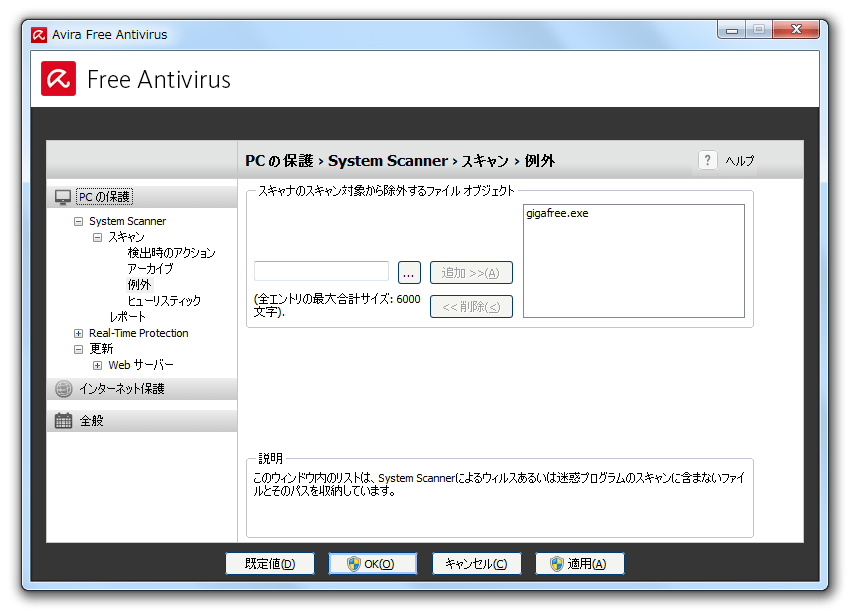Expand the Web サーバー node
The height and width of the screenshot is (612, 849).
(x=97, y=366)
